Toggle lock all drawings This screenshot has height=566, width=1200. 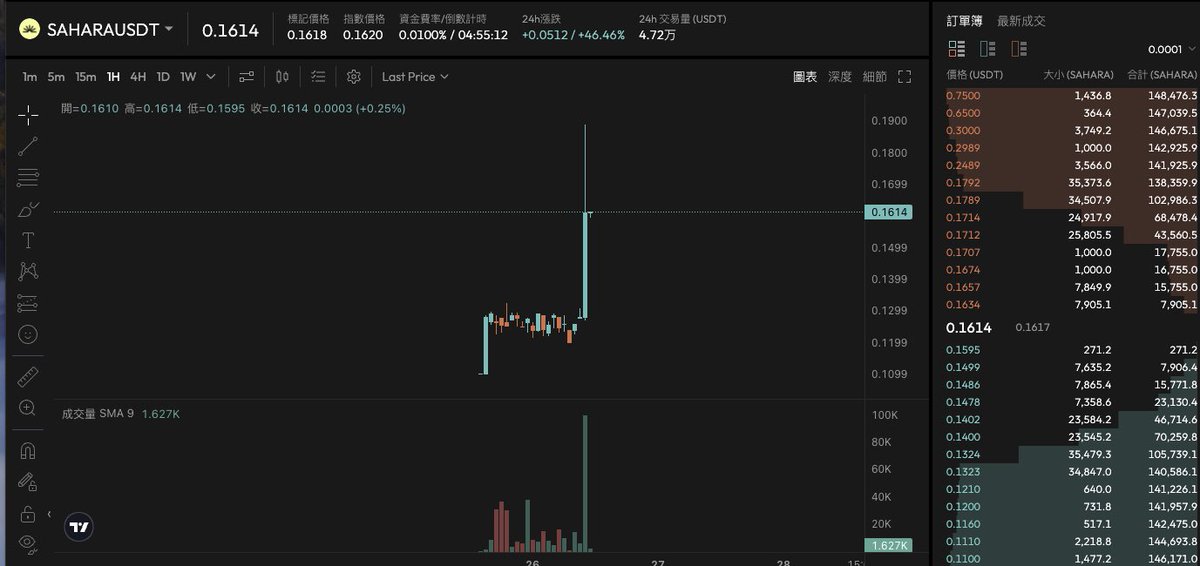(28, 513)
